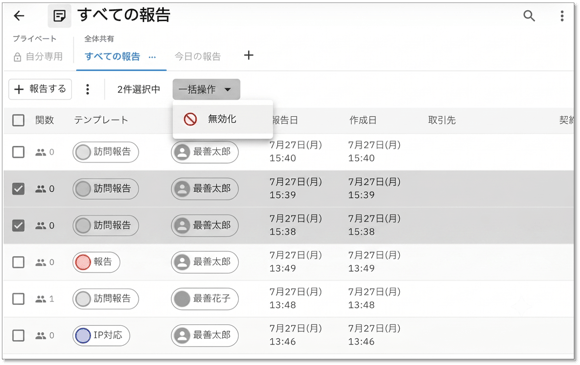The width and height of the screenshot is (580, 365).
Task: Uncheck the 15:38 訪問報告 row checkbox
Action: click(x=18, y=226)
